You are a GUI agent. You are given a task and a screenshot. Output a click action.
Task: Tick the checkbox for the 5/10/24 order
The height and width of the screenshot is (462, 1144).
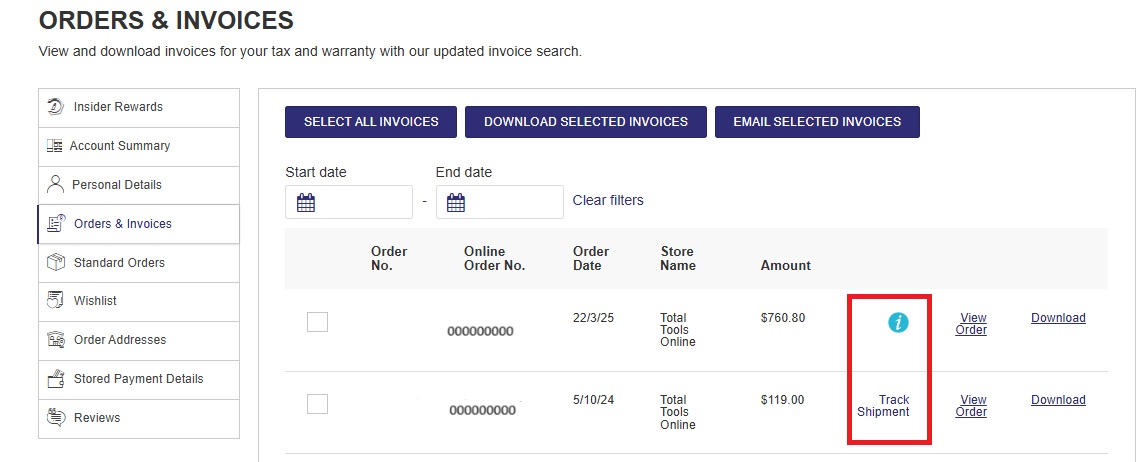pos(317,404)
